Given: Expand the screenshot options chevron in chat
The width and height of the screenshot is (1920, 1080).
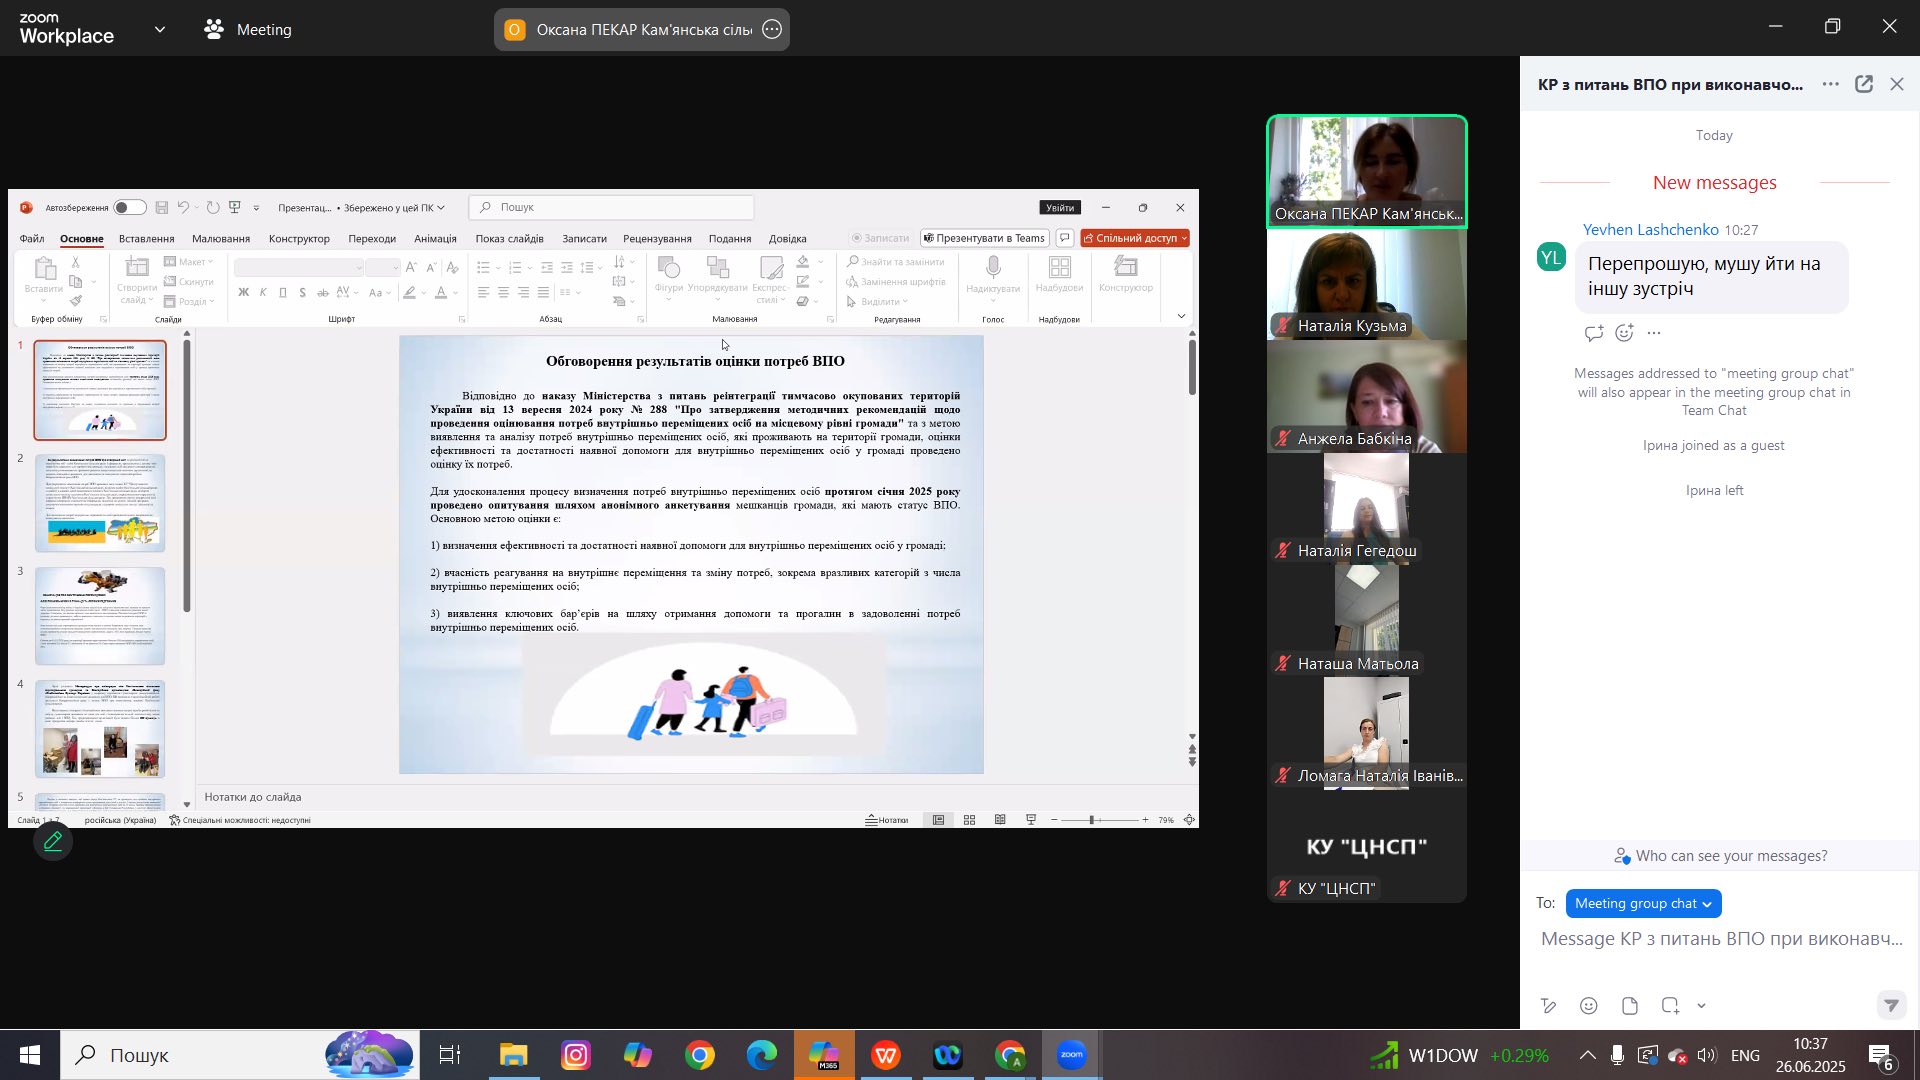Looking at the screenshot, I should [x=1701, y=1006].
